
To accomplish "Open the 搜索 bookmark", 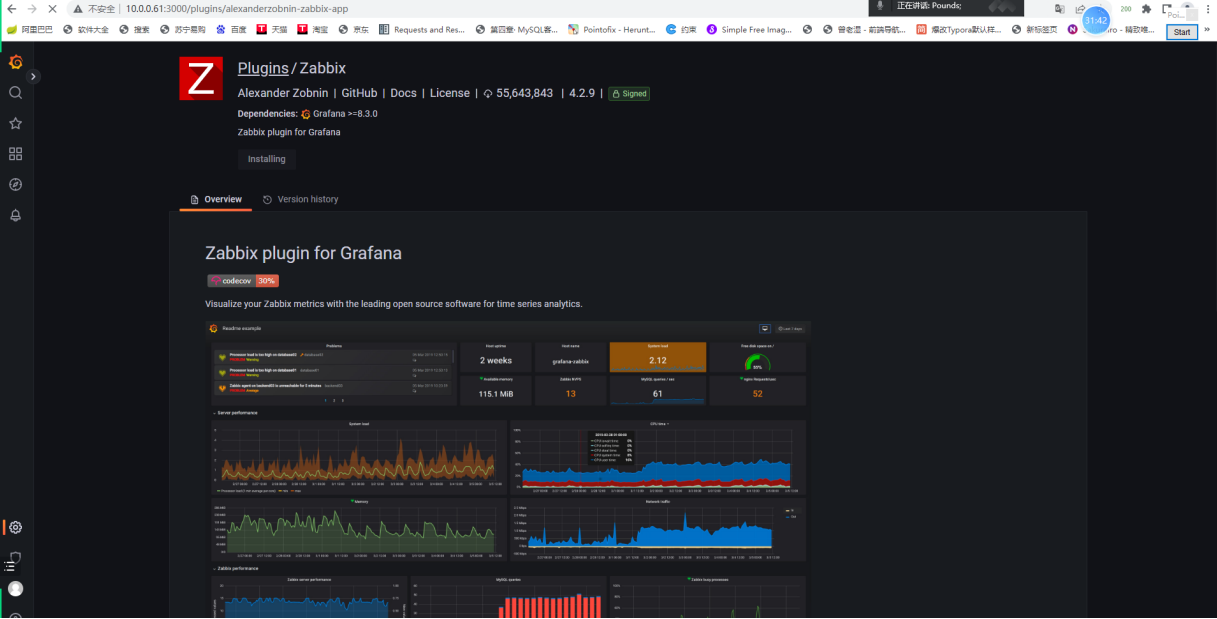I will tap(135, 30).
